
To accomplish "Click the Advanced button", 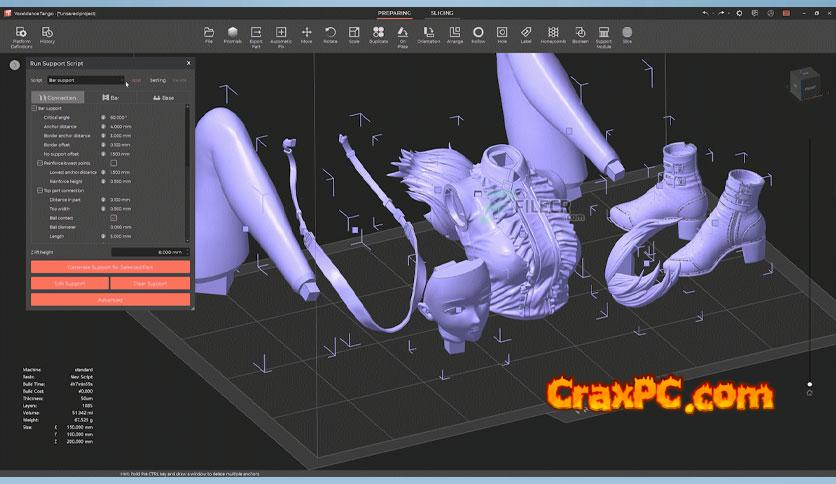I will click(x=110, y=300).
